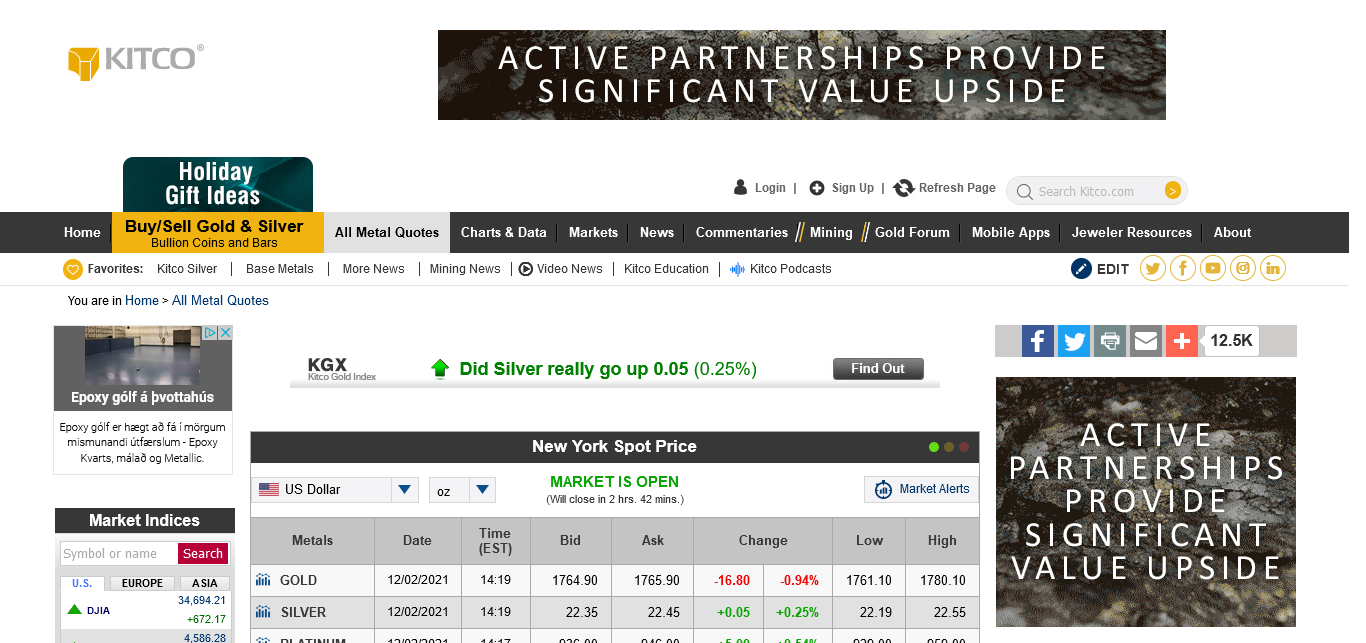The height and width of the screenshot is (643, 1366).
Task: Click the email share icon
Action: point(1146,341)
